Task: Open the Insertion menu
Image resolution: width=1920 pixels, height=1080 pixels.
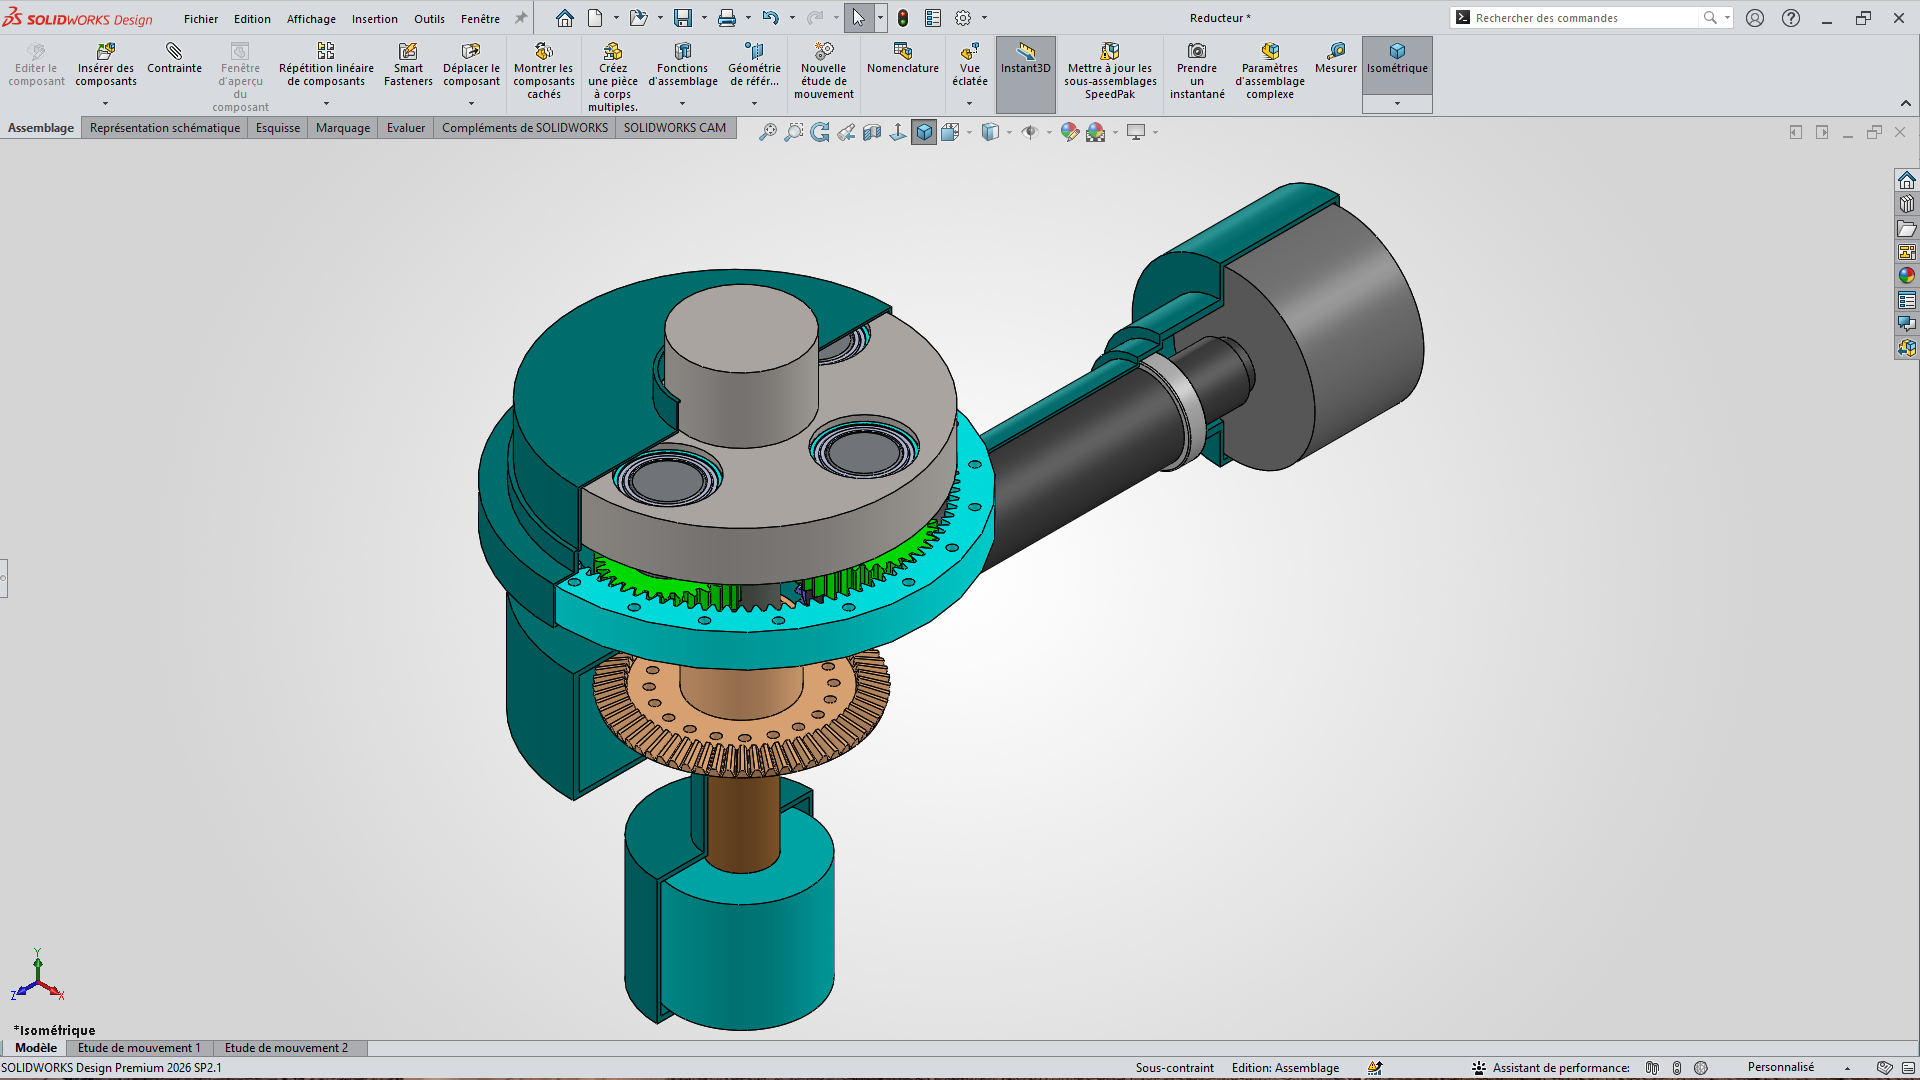Action: 374,19
